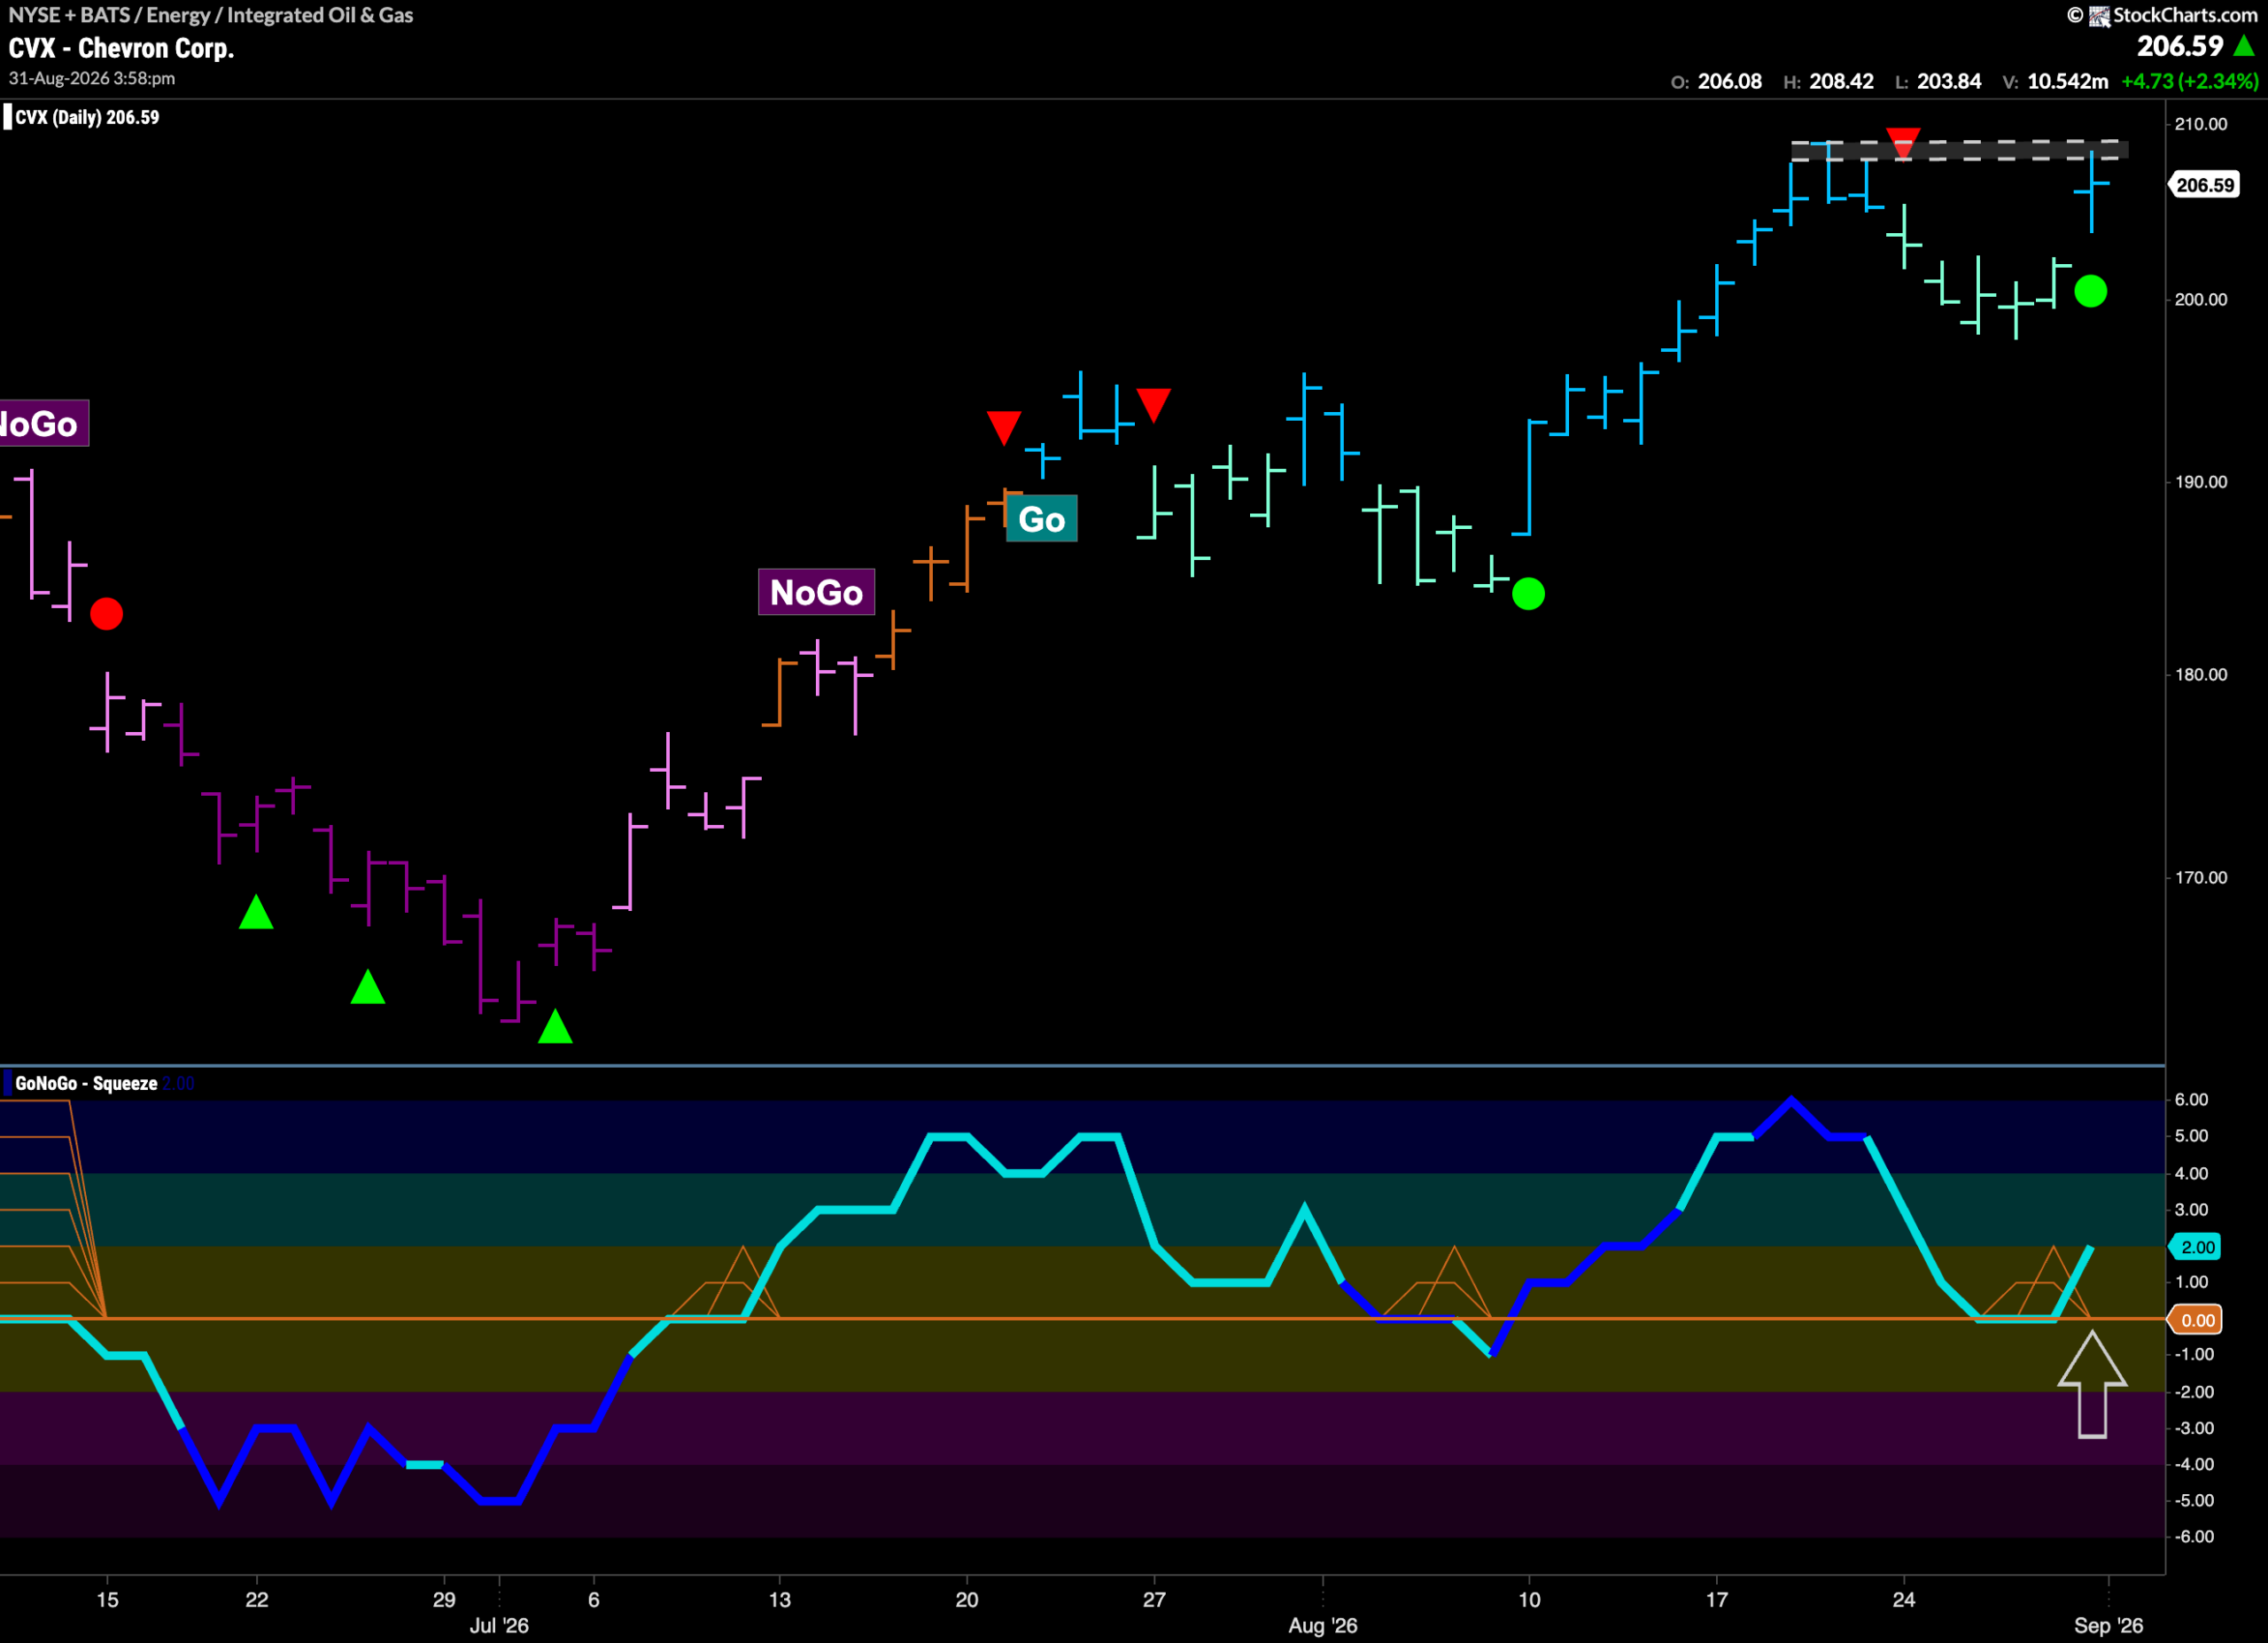The height and width of the screenshot is (1643, 2268).
Task: Click the green up-triangle near June 22
Action: pyautogui.click(x=256, y=911)
